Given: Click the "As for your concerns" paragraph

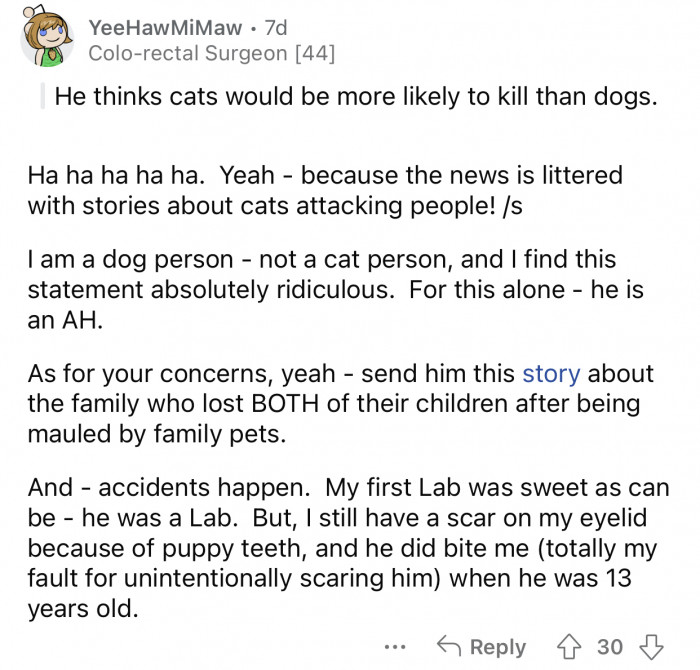Looking at the screenshot, I should point(340,403).
